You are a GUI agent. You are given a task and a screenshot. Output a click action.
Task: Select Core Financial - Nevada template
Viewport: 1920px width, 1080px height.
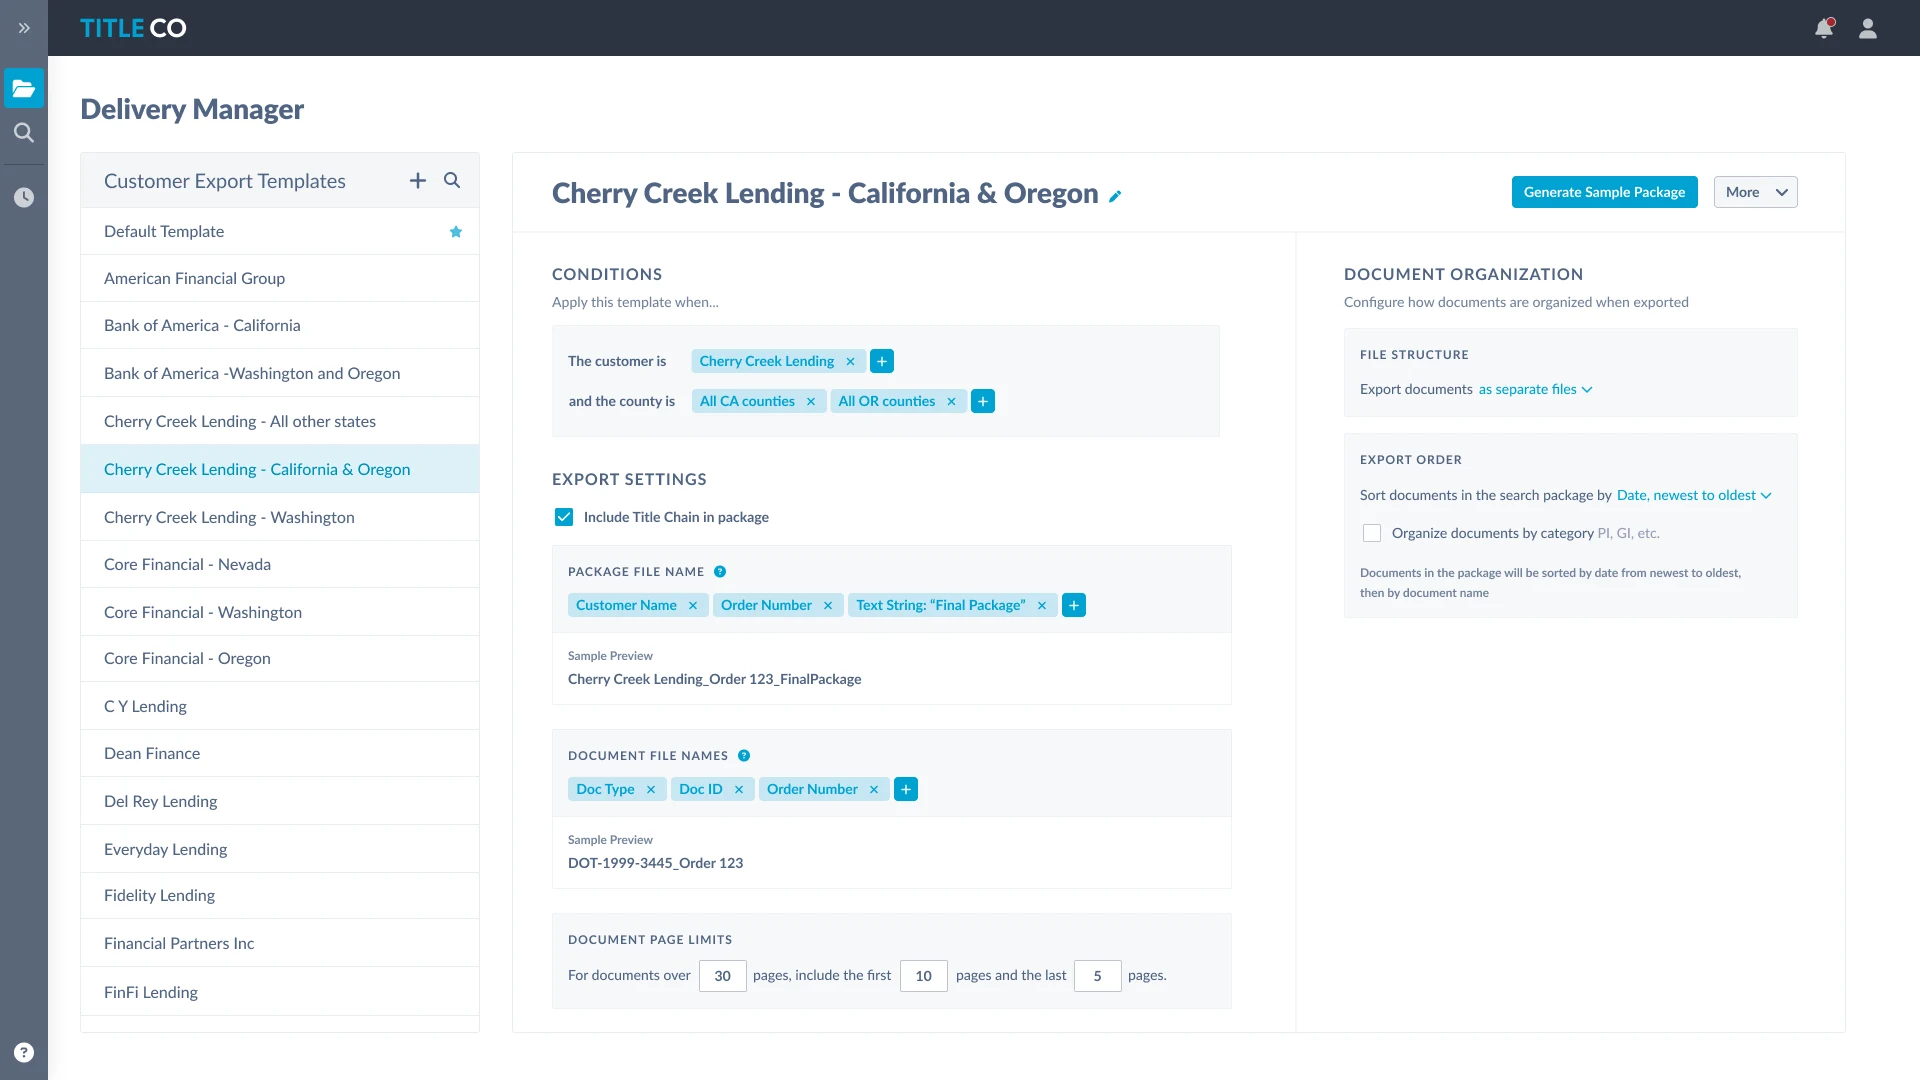pos(280,564)
